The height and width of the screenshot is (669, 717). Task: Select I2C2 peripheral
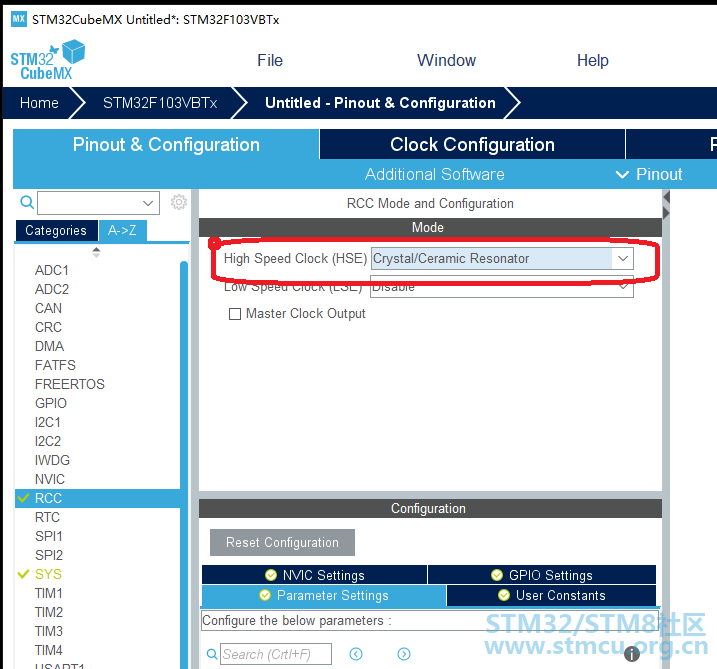point(48,441)
